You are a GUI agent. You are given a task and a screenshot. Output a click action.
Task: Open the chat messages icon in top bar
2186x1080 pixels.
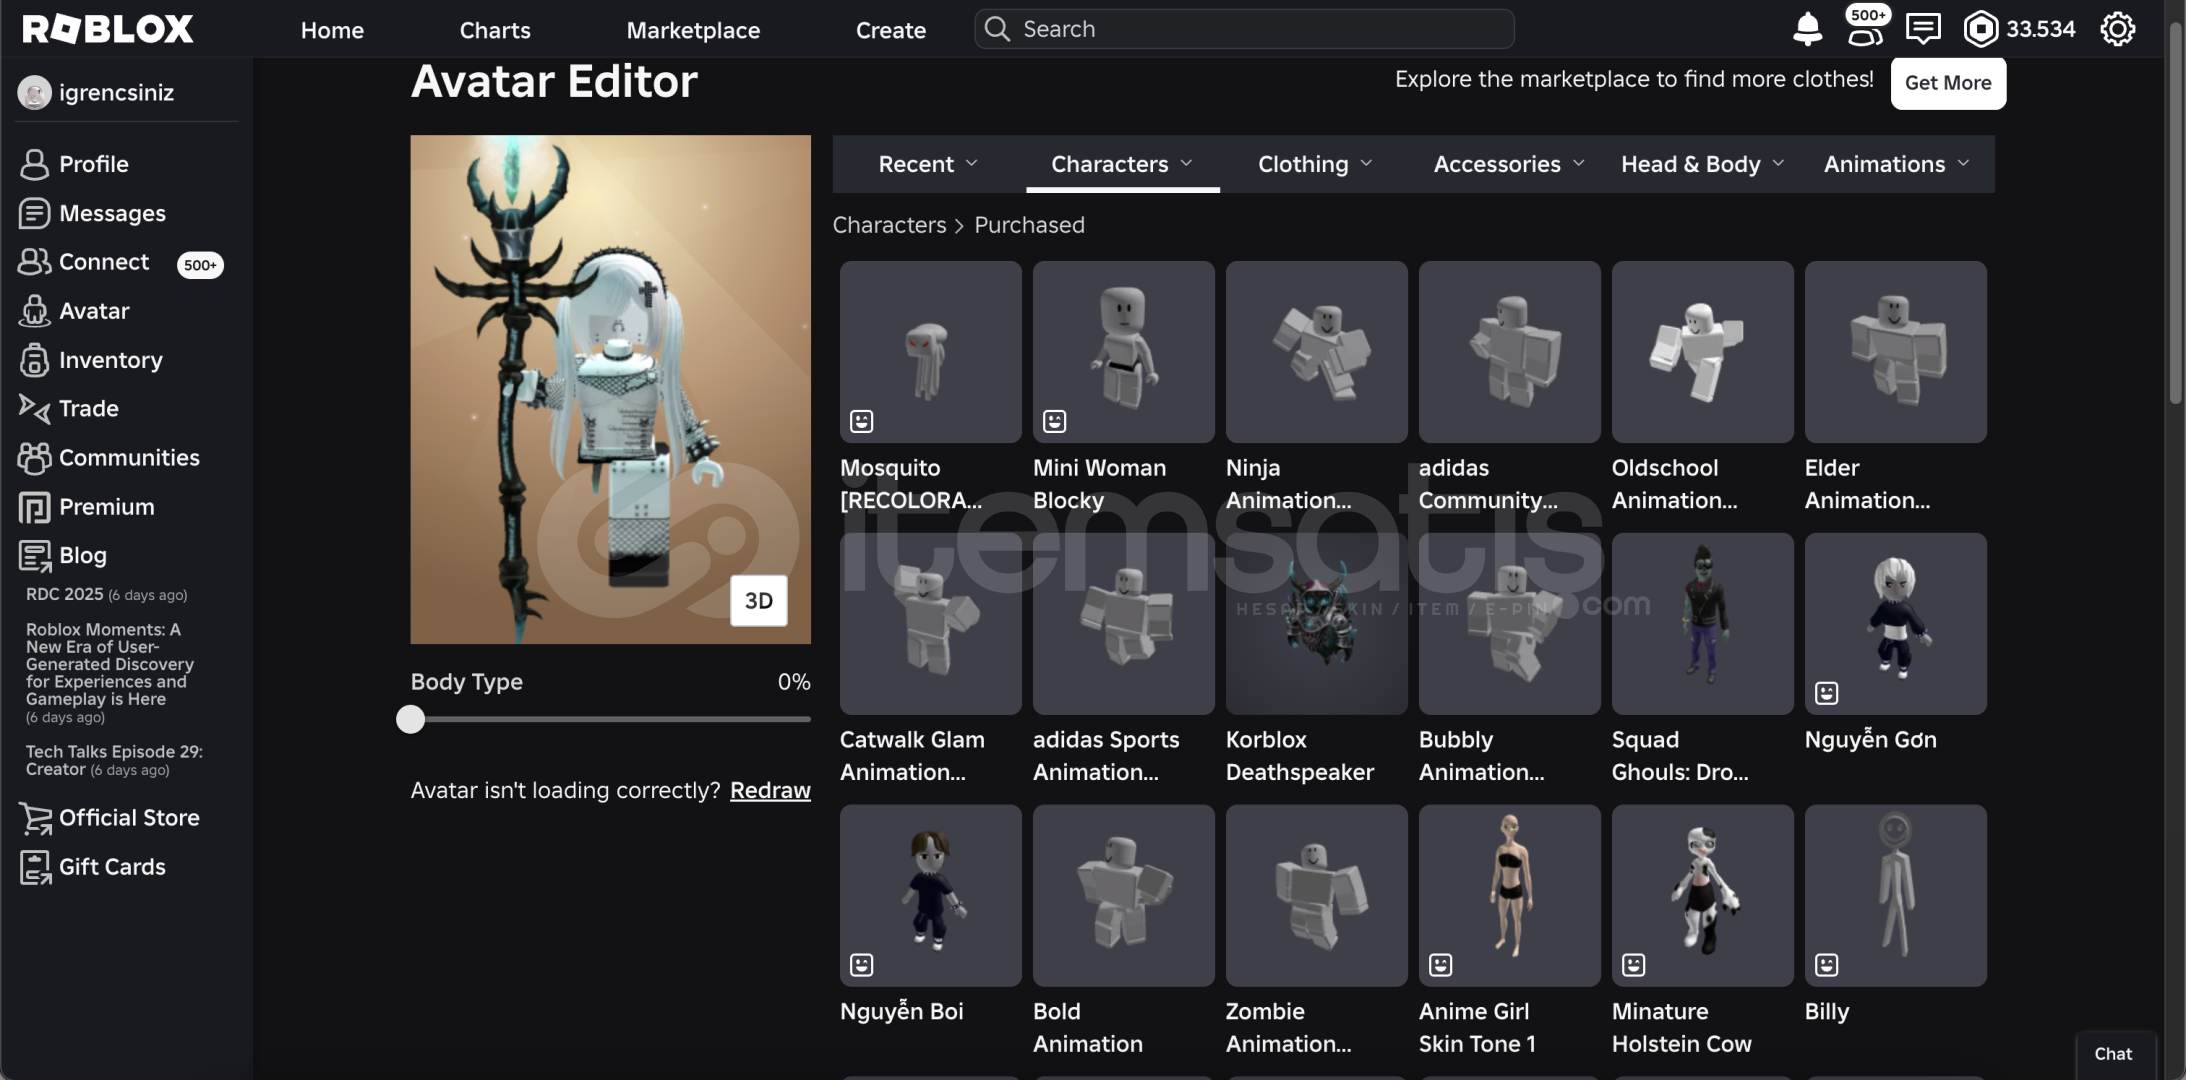1923,29
